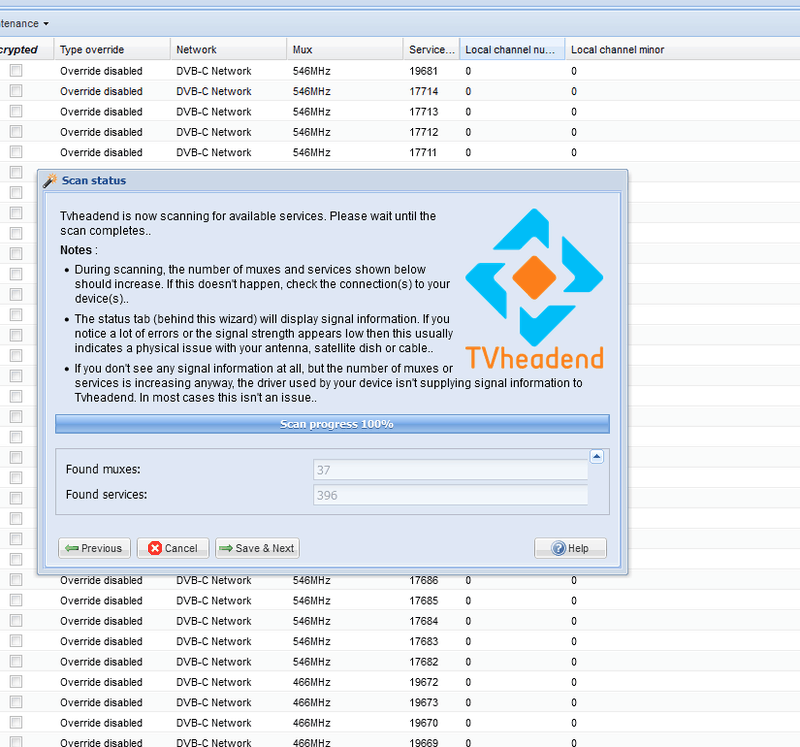Click 546MHz mux in row 19681
Viewport: 800px width, 747px height.
click(x=312, y=71)
